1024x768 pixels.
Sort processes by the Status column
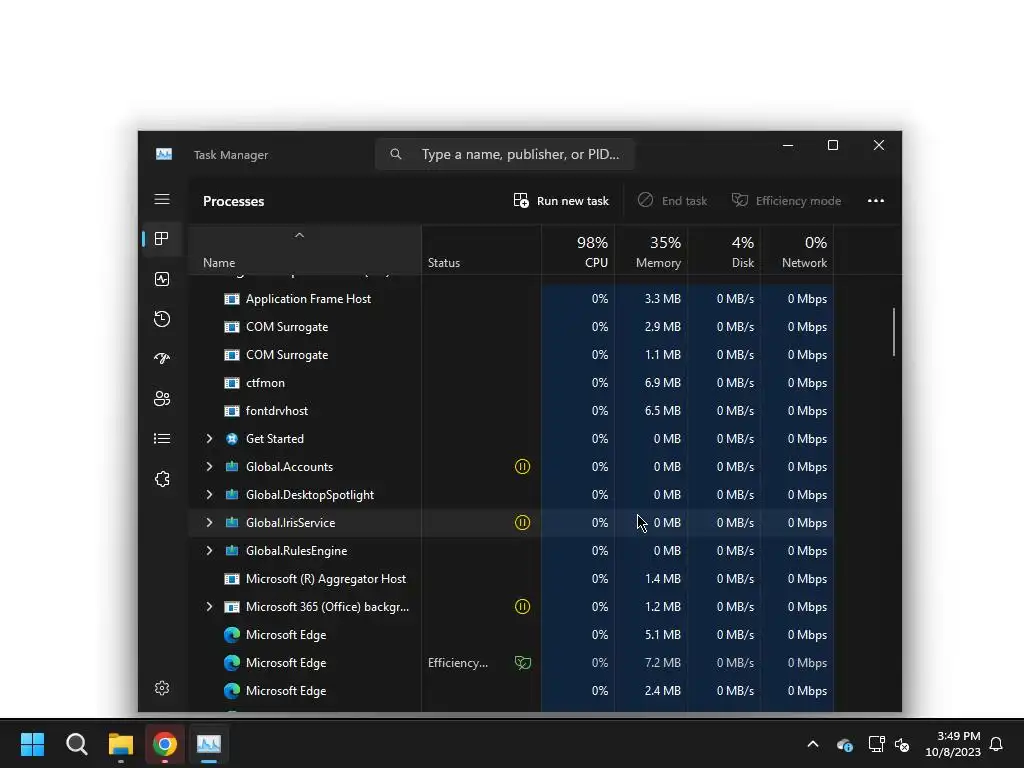tap(481, 251)
